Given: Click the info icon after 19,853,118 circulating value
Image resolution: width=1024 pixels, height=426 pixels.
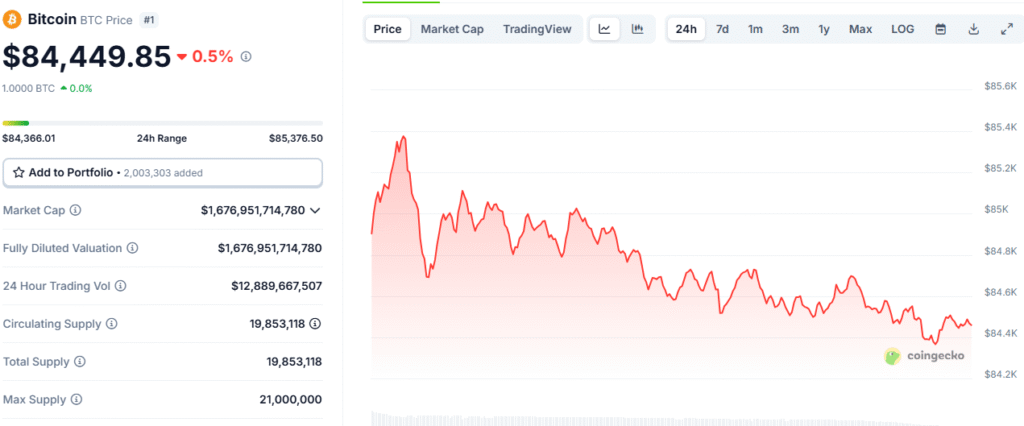Looking at the screenshot, I should (x=315, y=323).
